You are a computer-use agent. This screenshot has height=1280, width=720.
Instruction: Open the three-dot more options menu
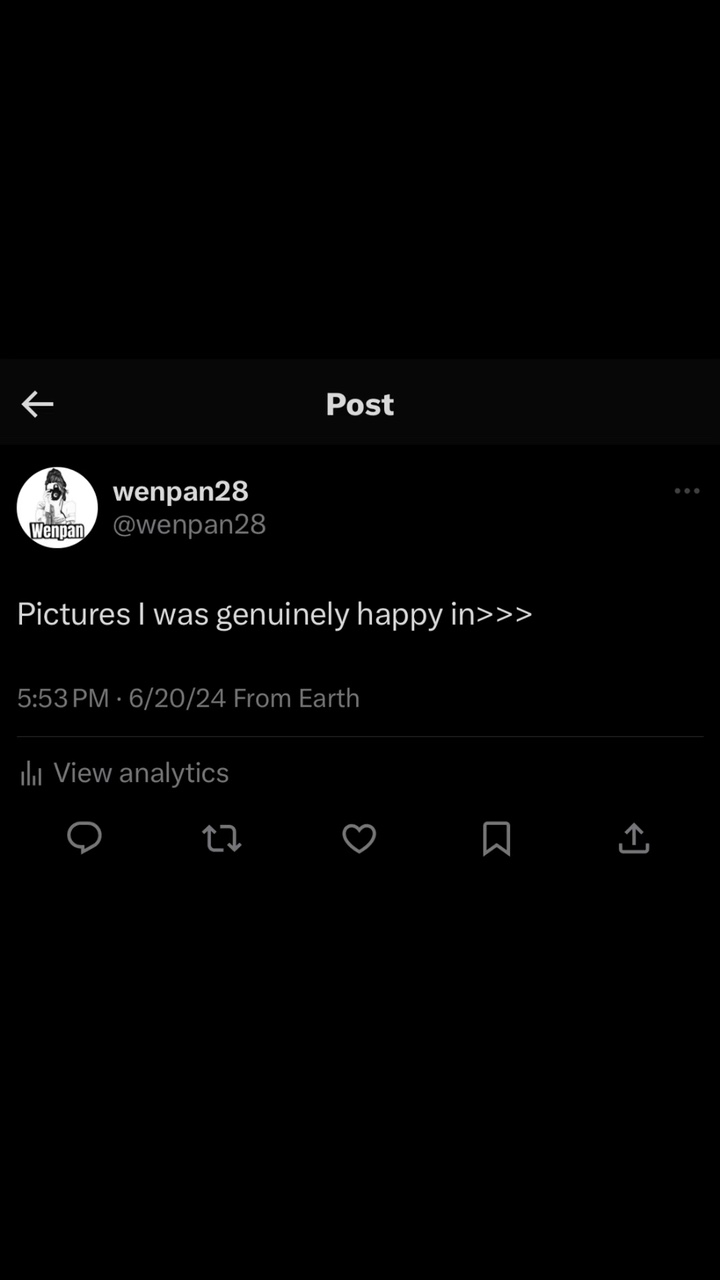(687, 491)
